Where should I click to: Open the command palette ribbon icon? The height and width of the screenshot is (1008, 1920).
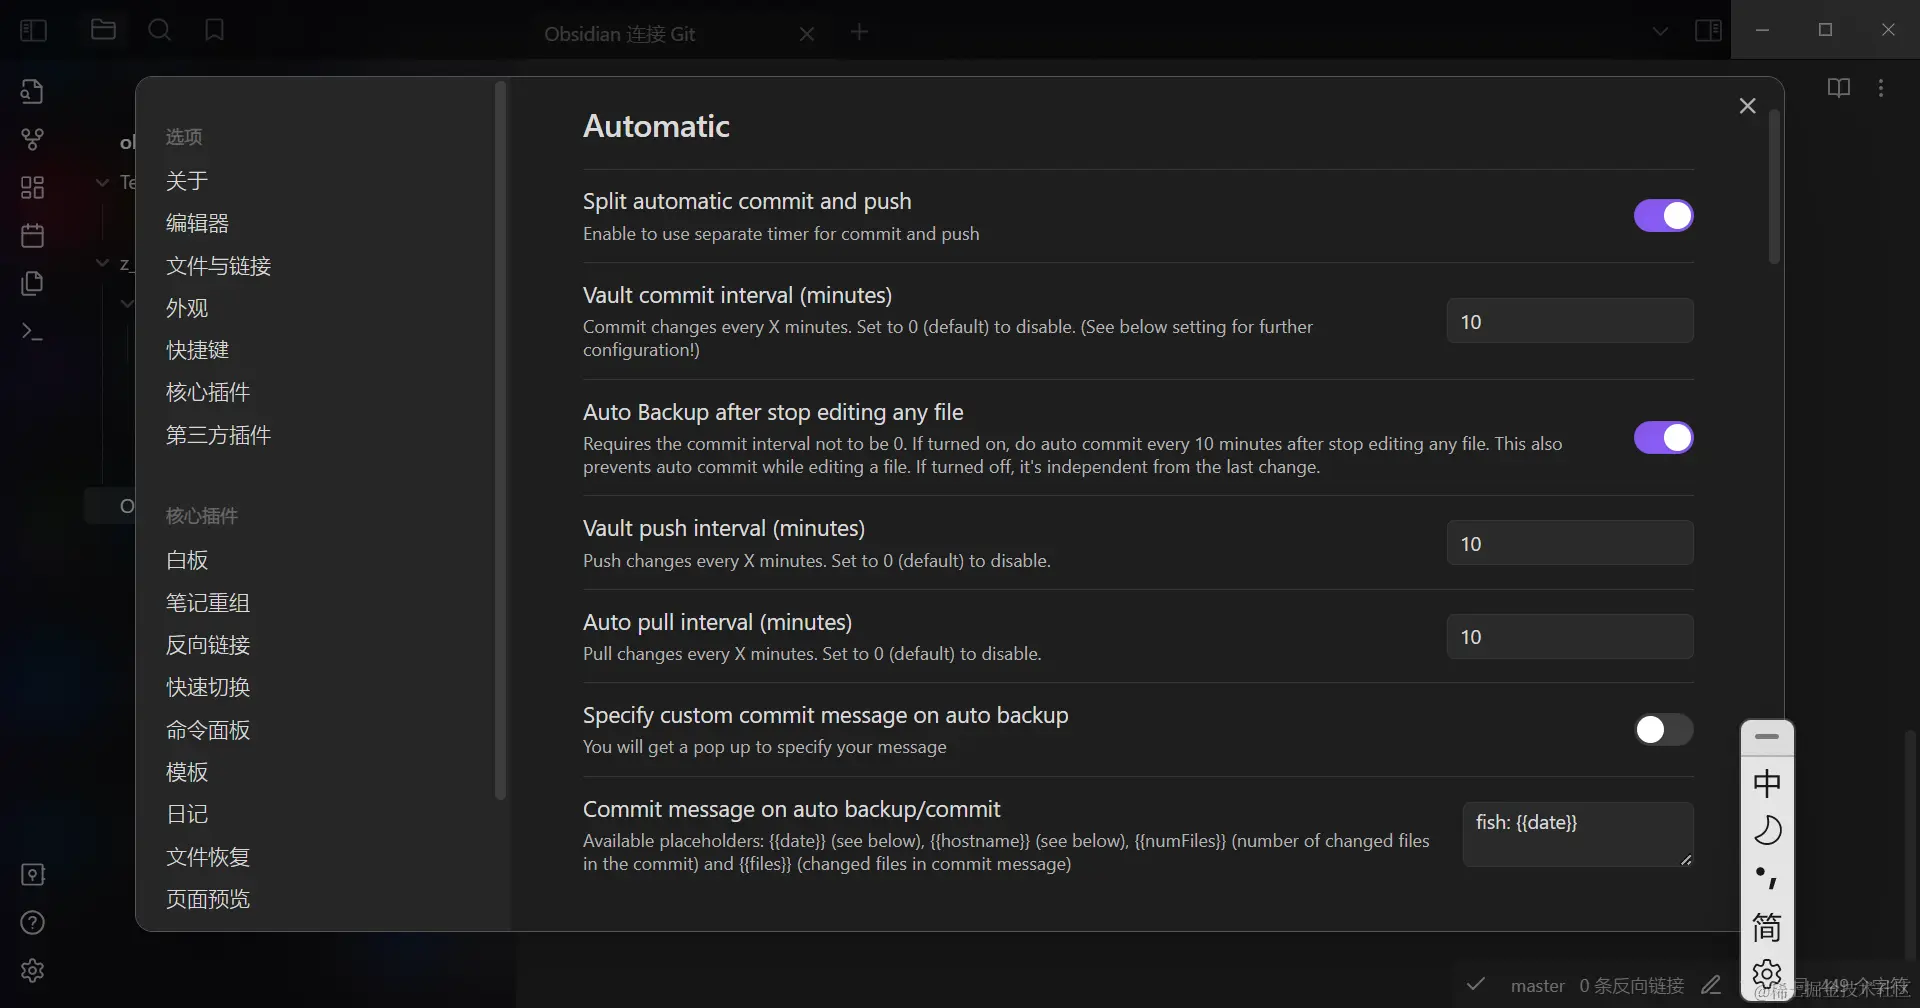(x=32, y=331)
